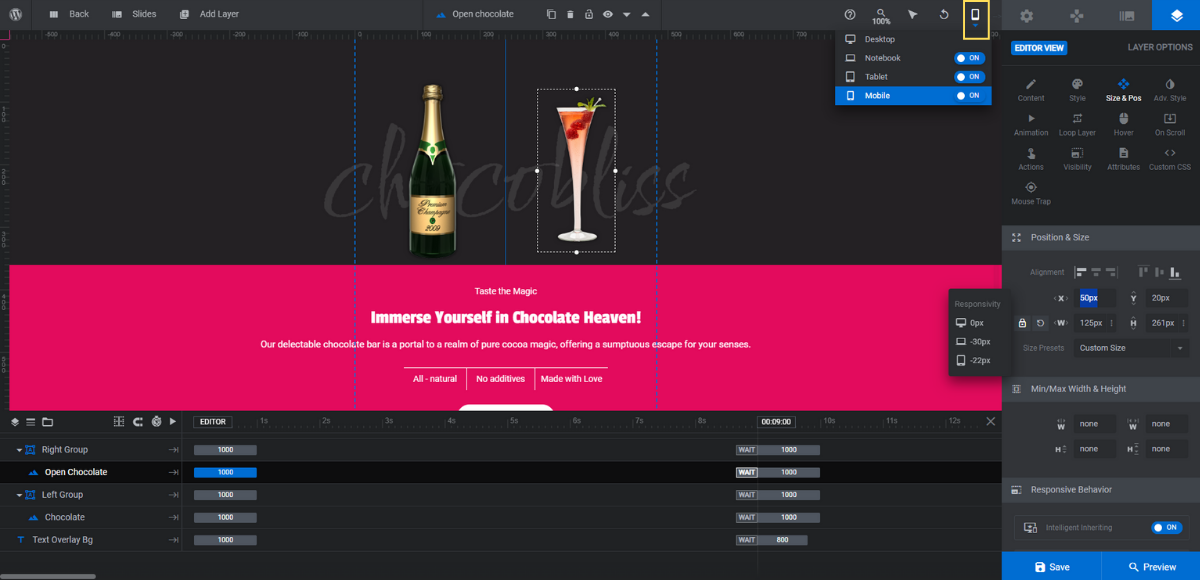Screen dimensions: 1200x580
Task: Toggle the aspect ratio lock icon
Action: pyautogui.click(x=1022, y=323)
